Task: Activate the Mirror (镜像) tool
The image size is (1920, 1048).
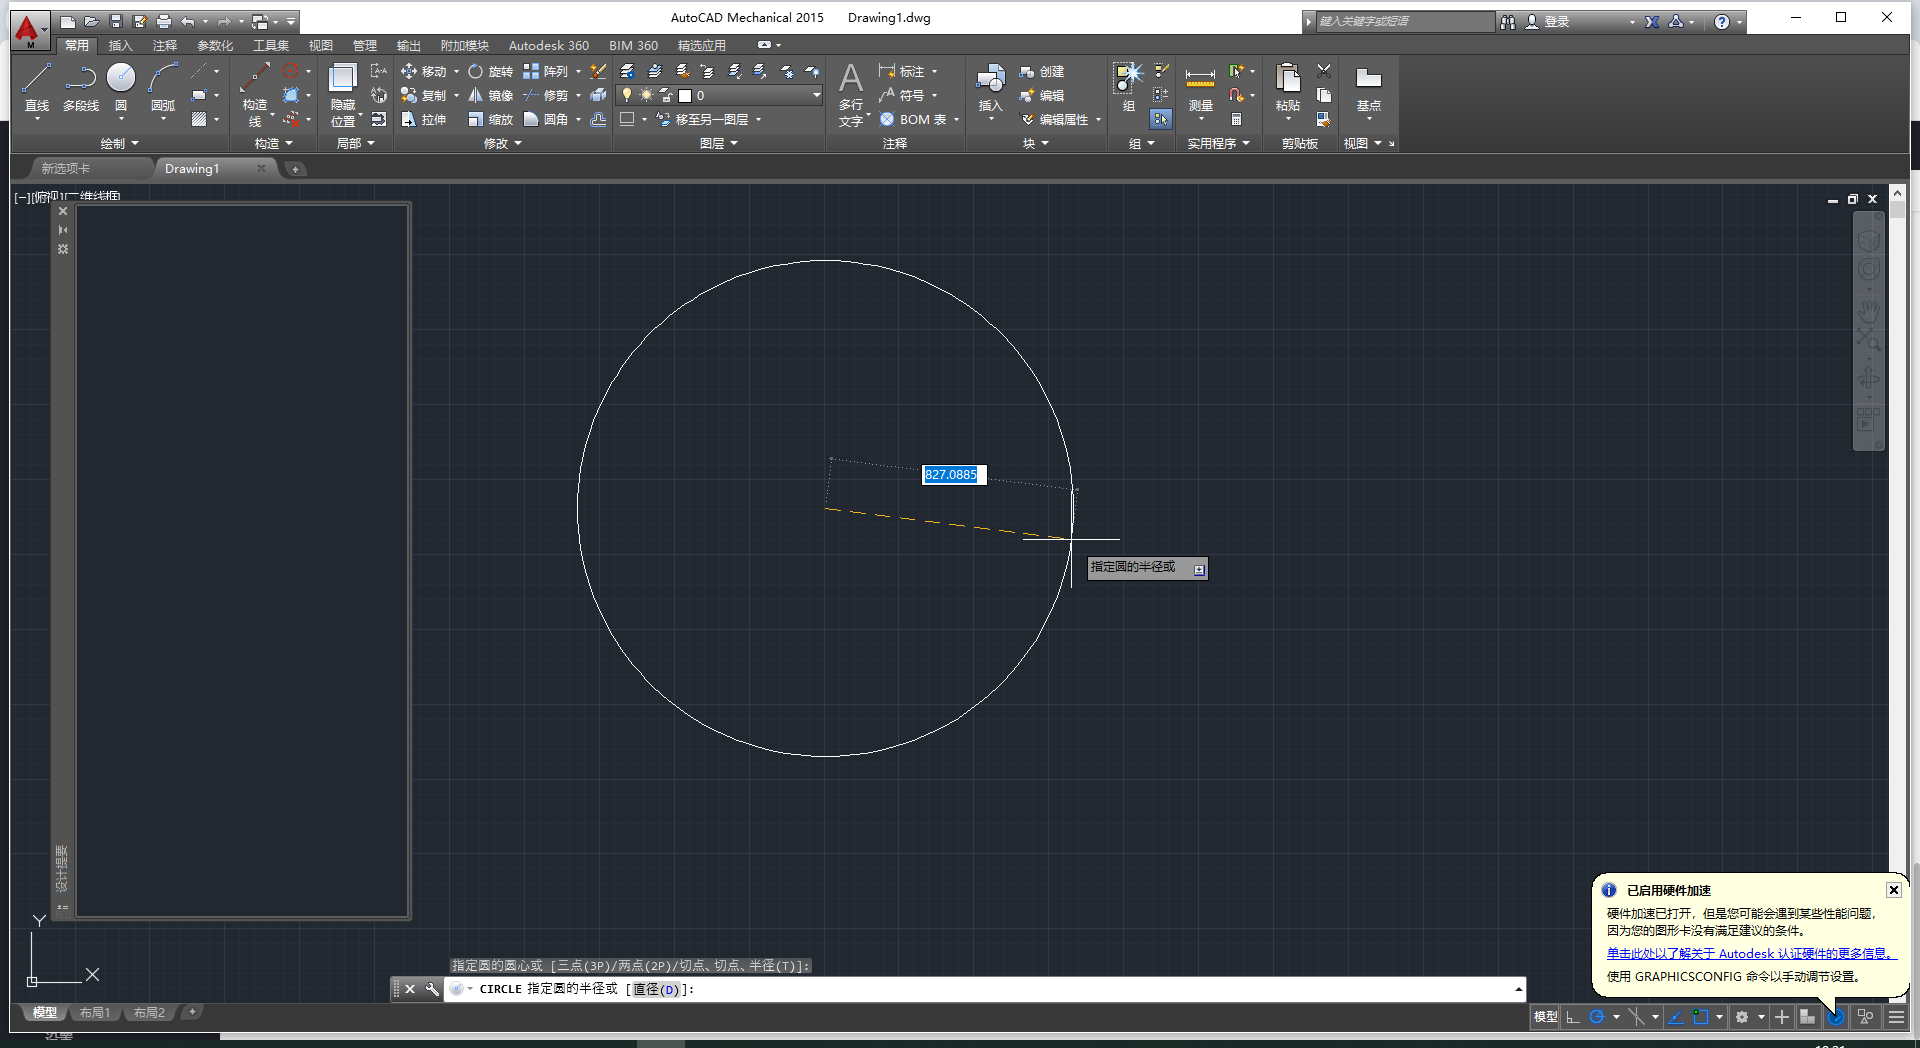Action: (490, 95)
